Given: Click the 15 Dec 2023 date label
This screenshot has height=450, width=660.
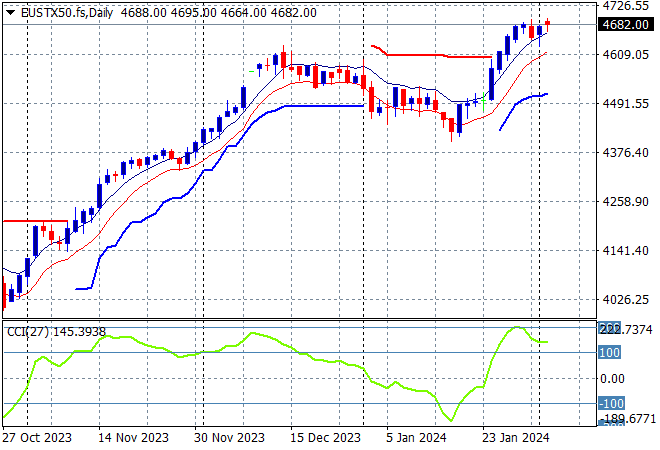Looking at the screenshot, I should [327, 438].
